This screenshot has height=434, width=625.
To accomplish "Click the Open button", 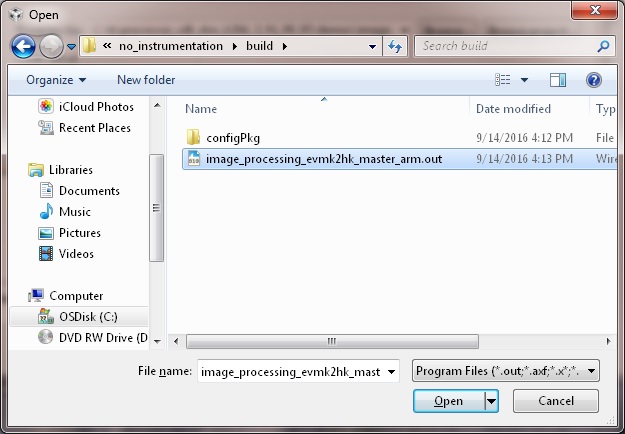I will pyautogui.click(x=447, y=401).
